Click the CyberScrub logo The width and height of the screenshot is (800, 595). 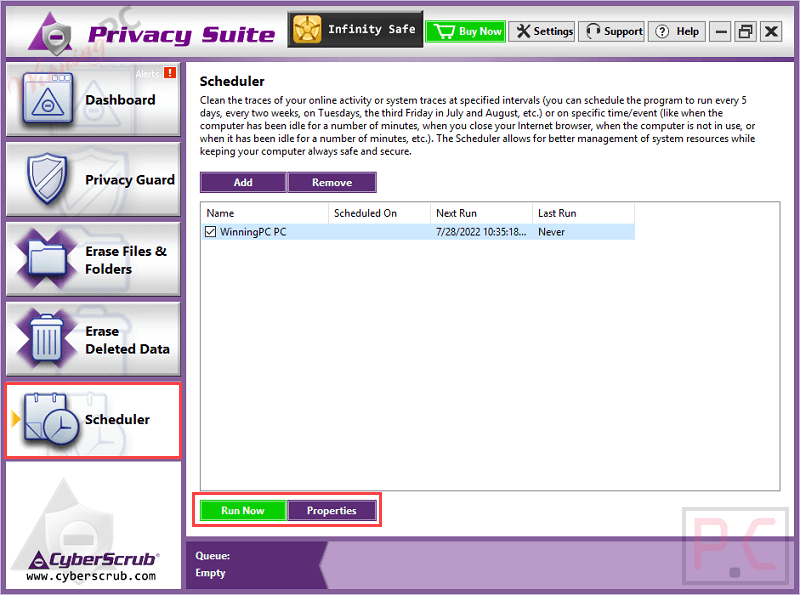(x=92, y=559)
